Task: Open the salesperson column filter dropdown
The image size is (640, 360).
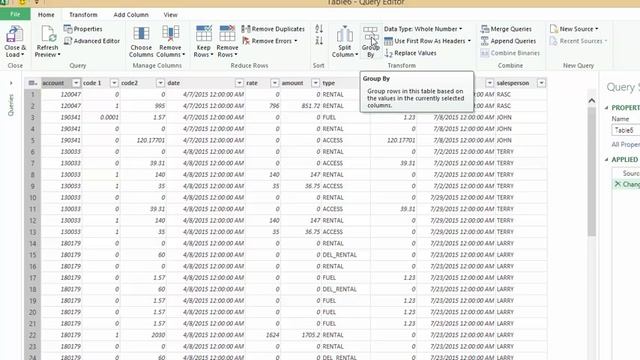Action: click(541, 83)
